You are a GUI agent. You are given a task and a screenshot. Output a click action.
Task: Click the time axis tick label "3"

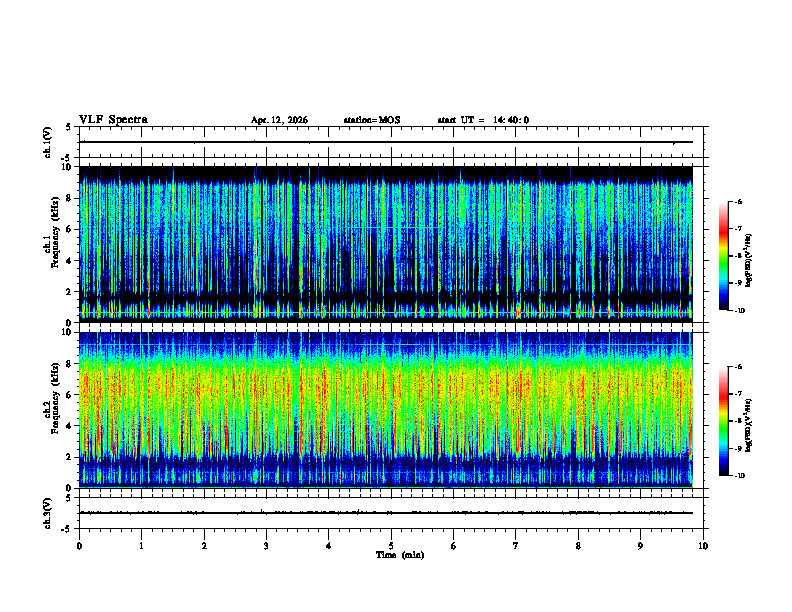pos(266,546)
